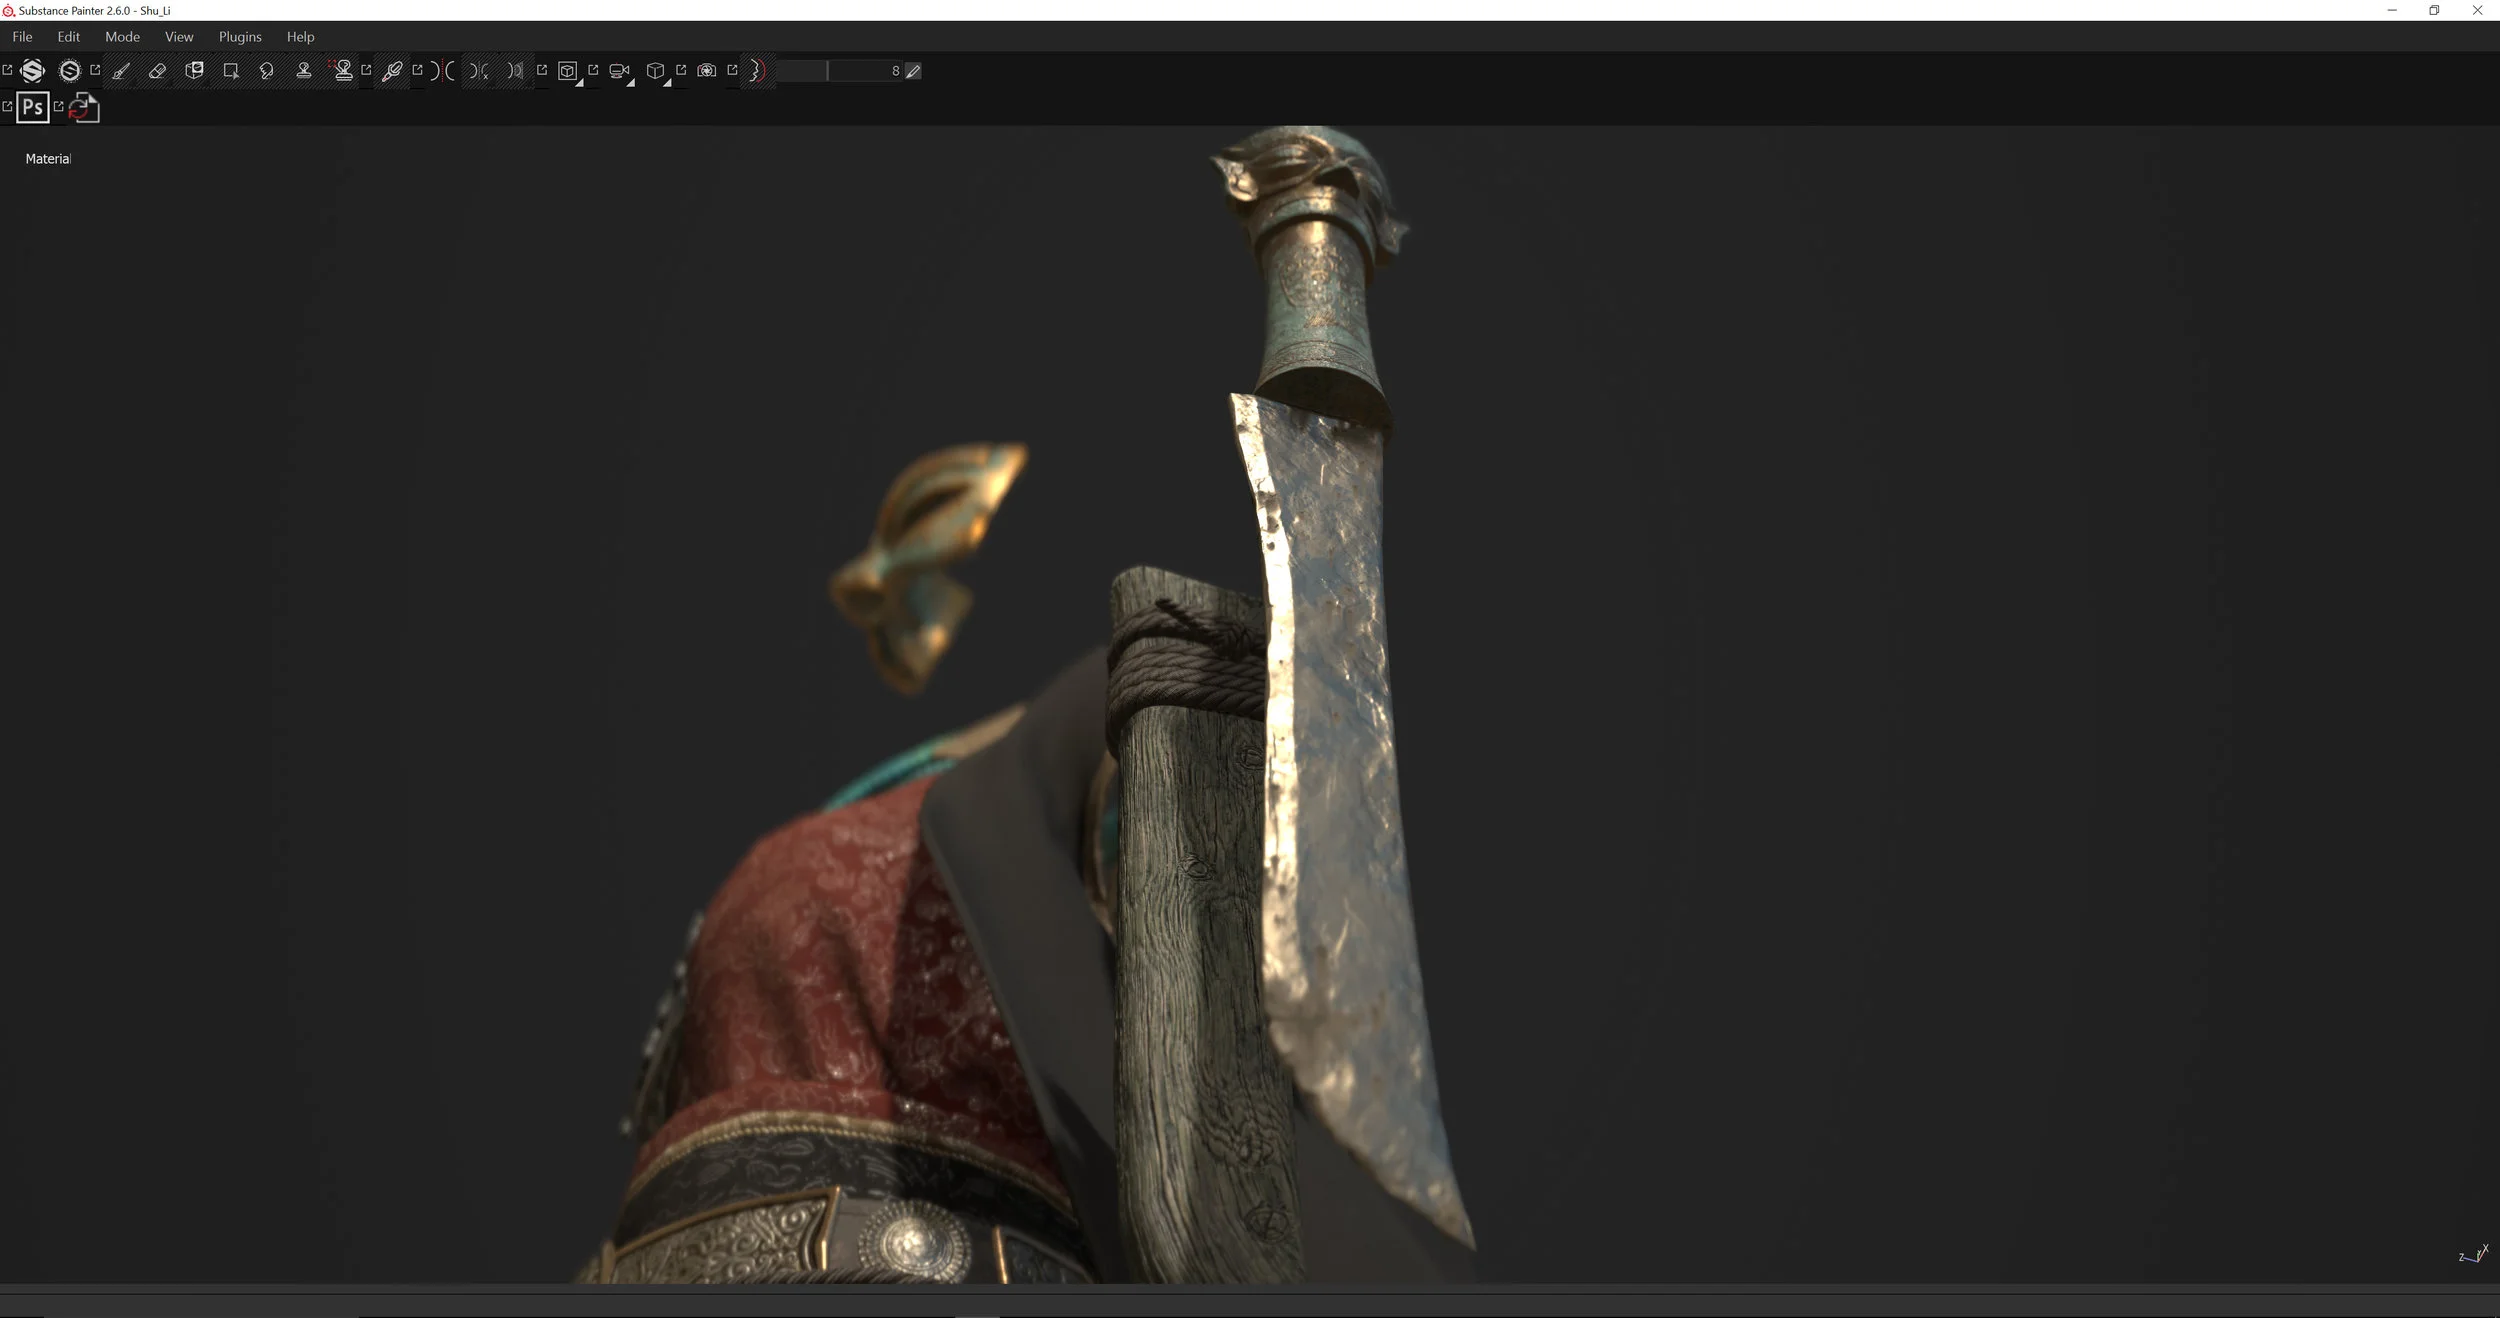Select the Clone stamp tool
This screenshot has height=1318, width=2500.
coord(304,71)
